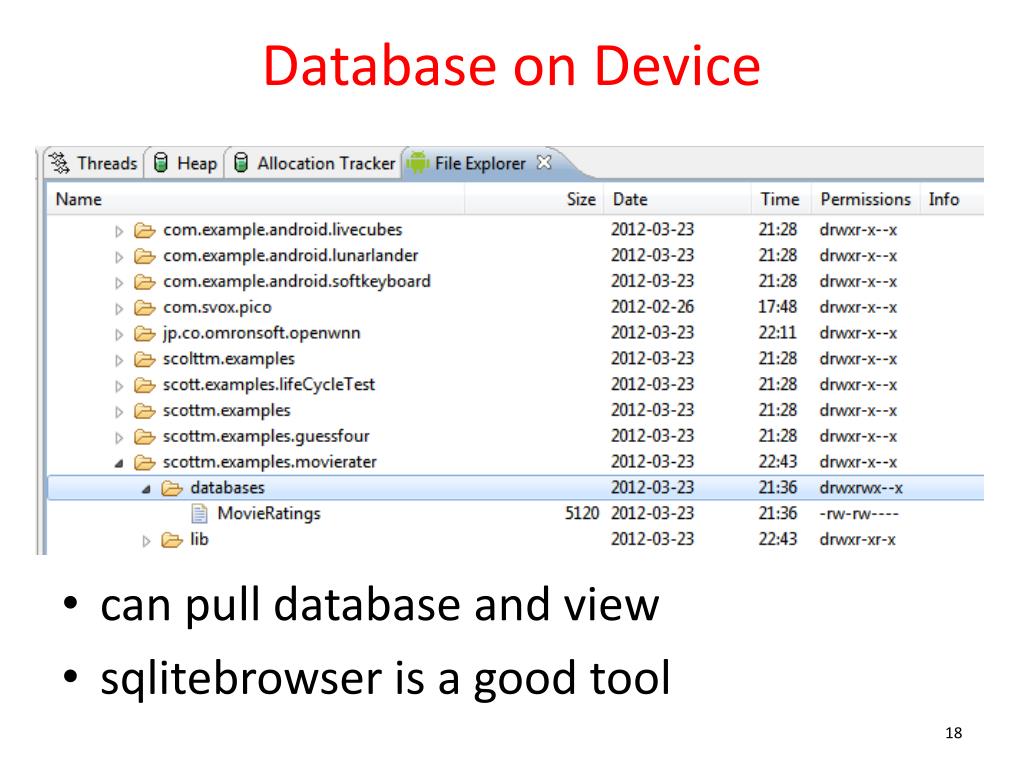1024x768 pixels.
Task: Sort by the Permissions column header
Action: point(865,199)
